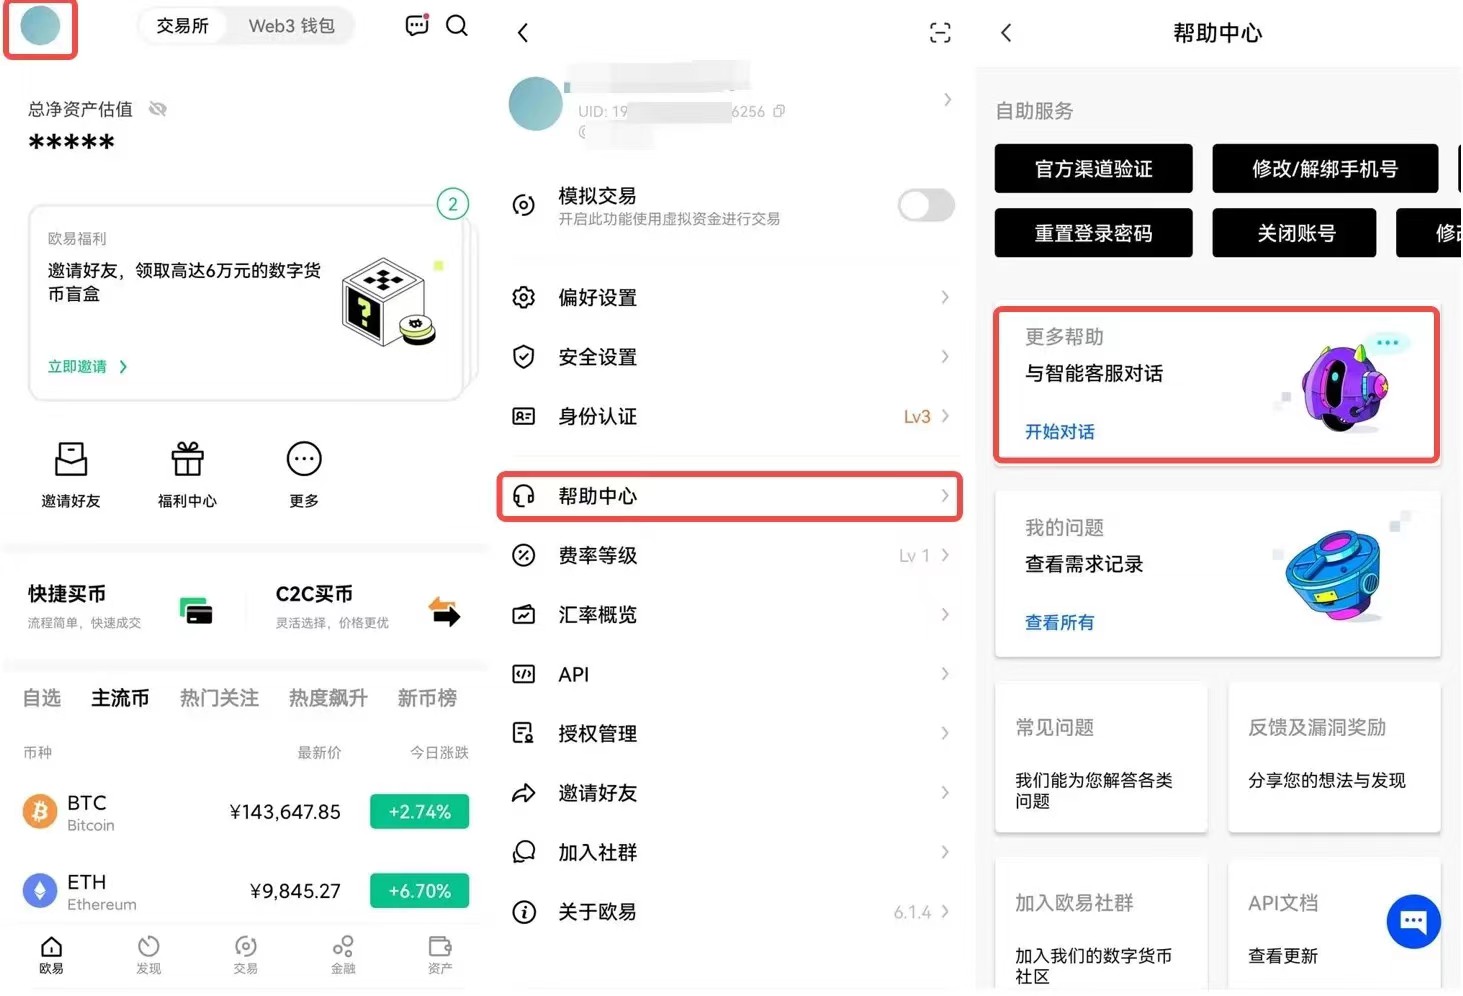Open the floating customer service chat bubble
The width and height of the screenshot is (1463, 996).
1413,921
